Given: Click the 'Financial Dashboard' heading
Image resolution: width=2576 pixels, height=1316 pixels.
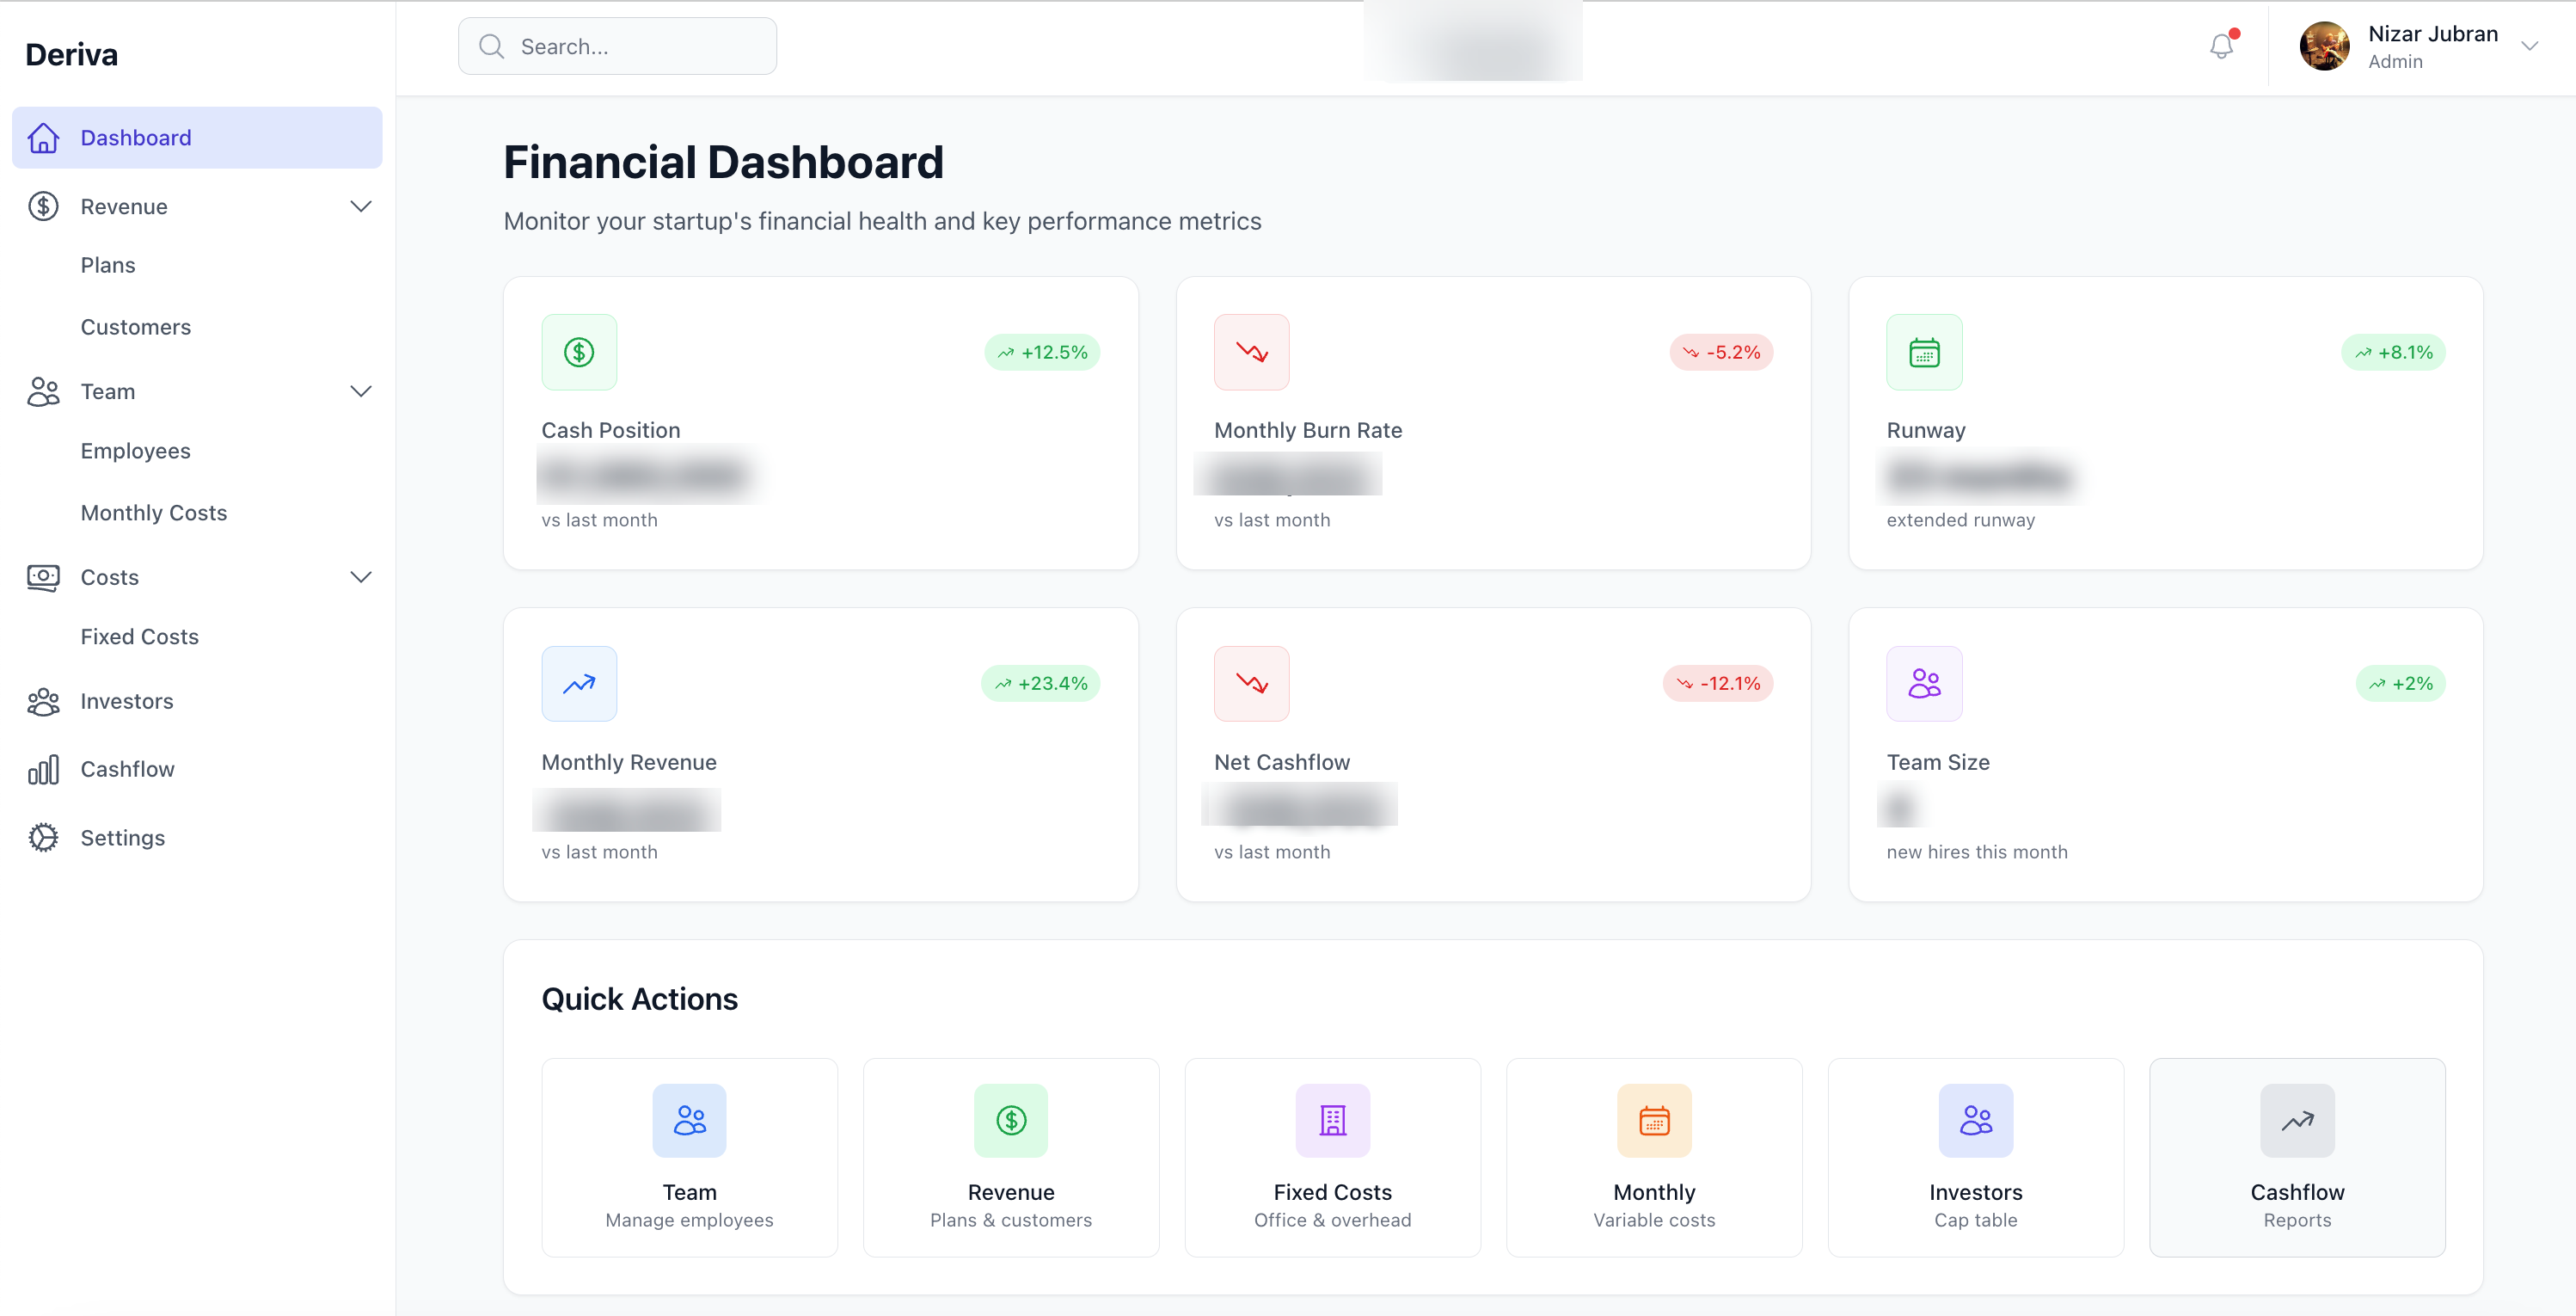Looking at the screenshot, I should click(x=723, y=163).
